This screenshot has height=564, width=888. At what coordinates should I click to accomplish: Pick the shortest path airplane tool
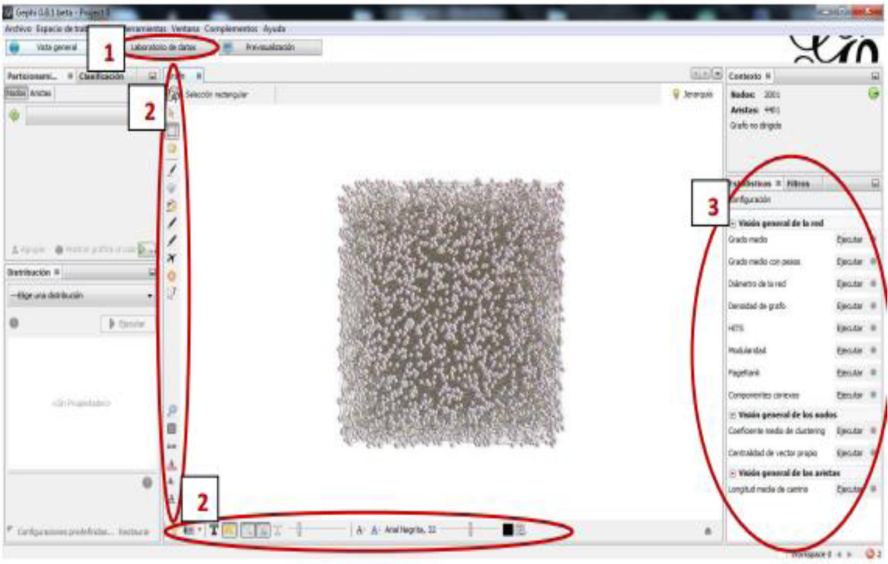pyautogui.click(x=173, y=259)
